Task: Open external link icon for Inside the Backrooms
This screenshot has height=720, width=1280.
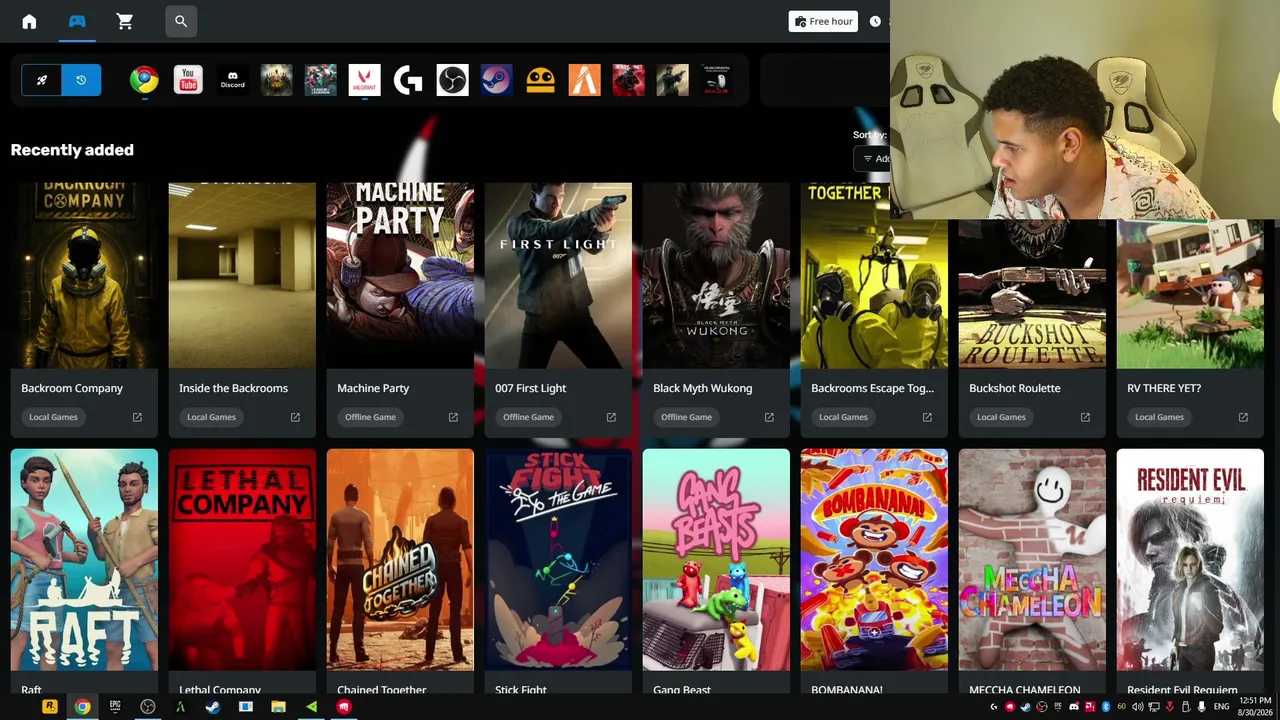Action: 295,417
